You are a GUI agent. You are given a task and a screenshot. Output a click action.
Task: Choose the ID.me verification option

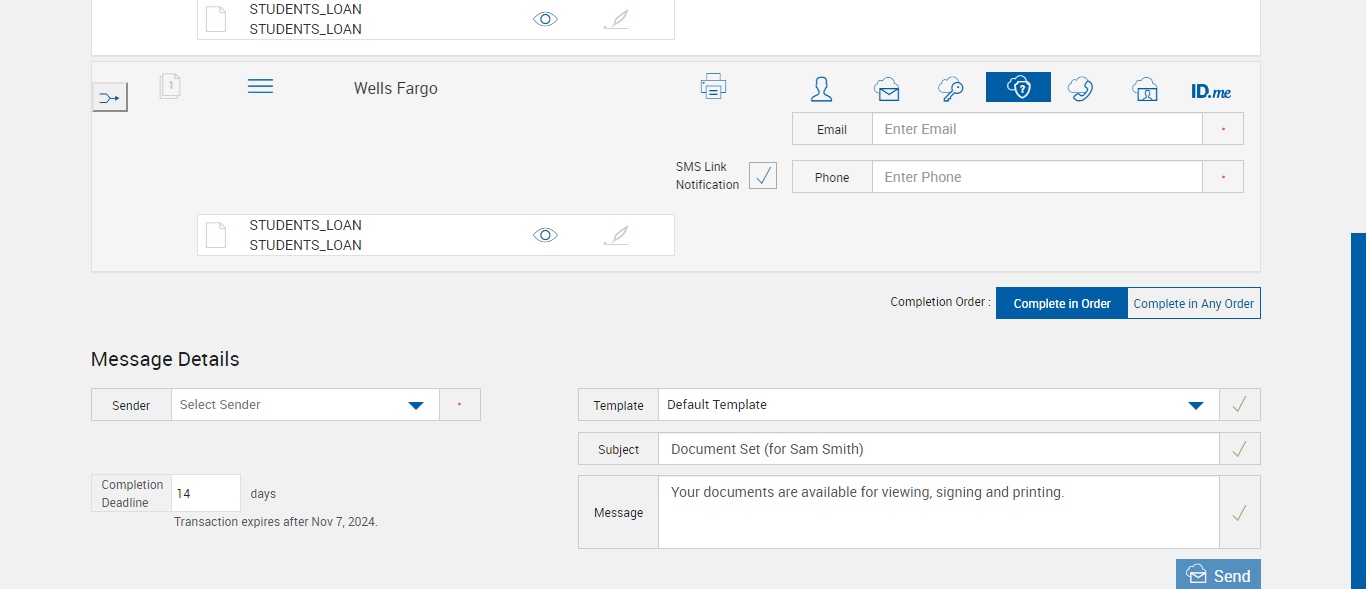pyautogui.click(x=1211, y=91)
